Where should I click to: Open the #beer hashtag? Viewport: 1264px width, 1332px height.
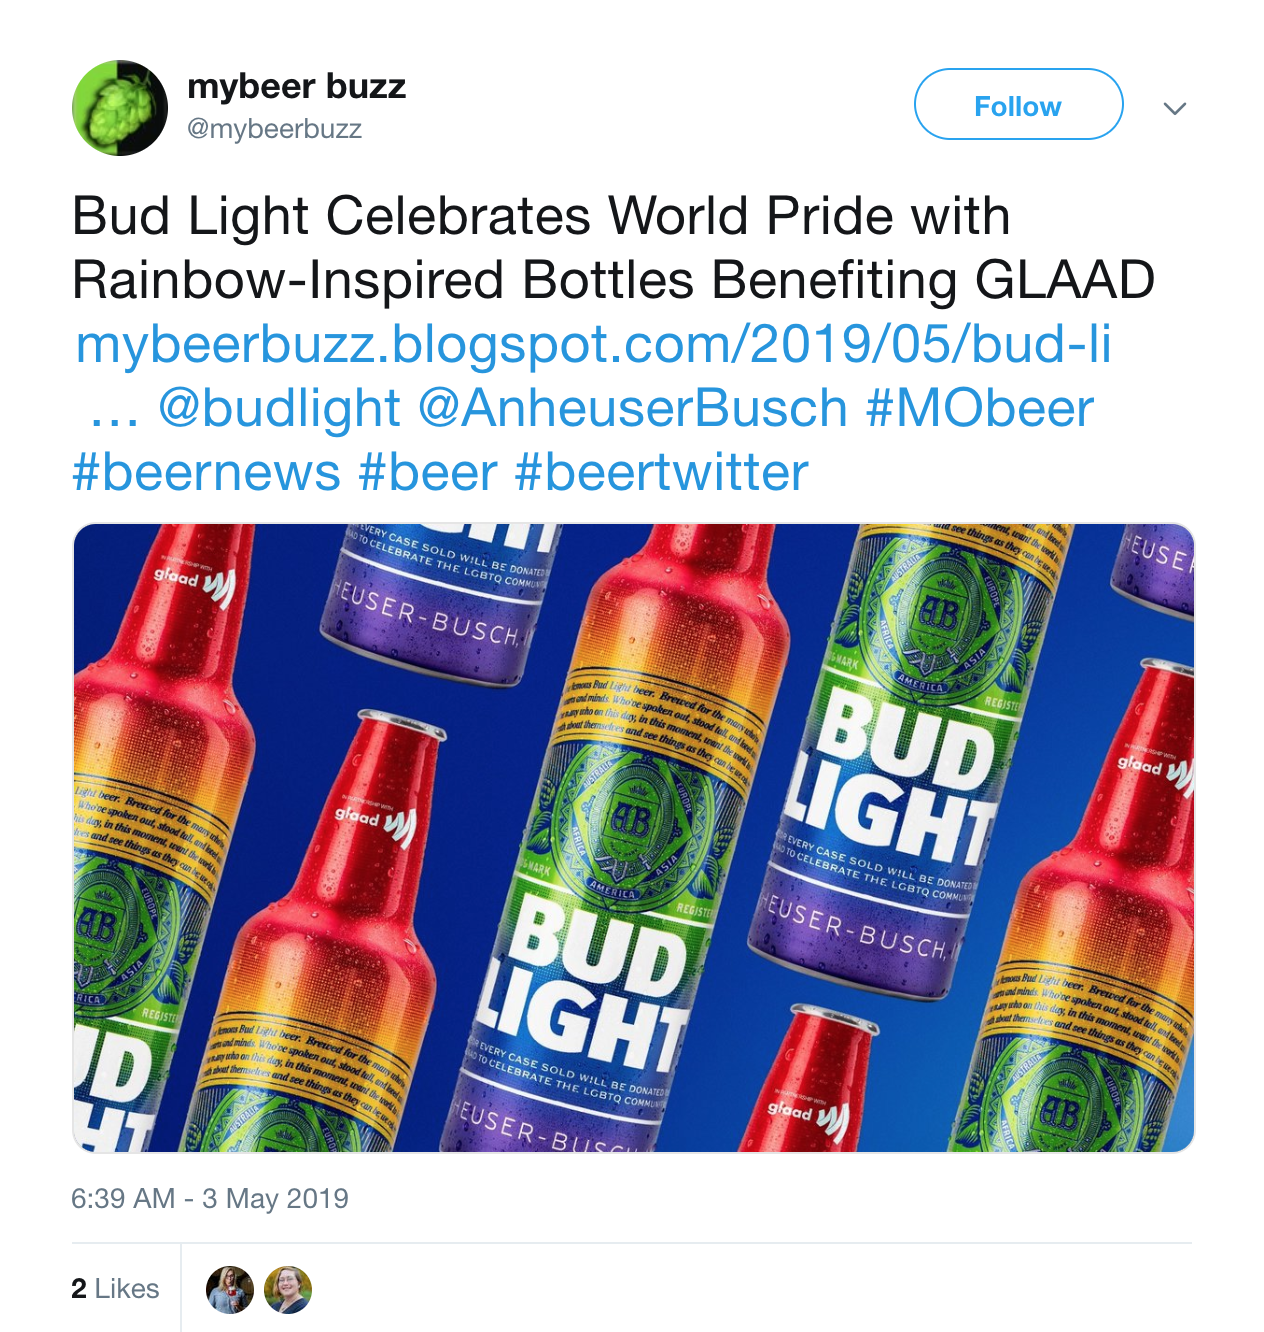pyautogui.click(x=428, y=472)
